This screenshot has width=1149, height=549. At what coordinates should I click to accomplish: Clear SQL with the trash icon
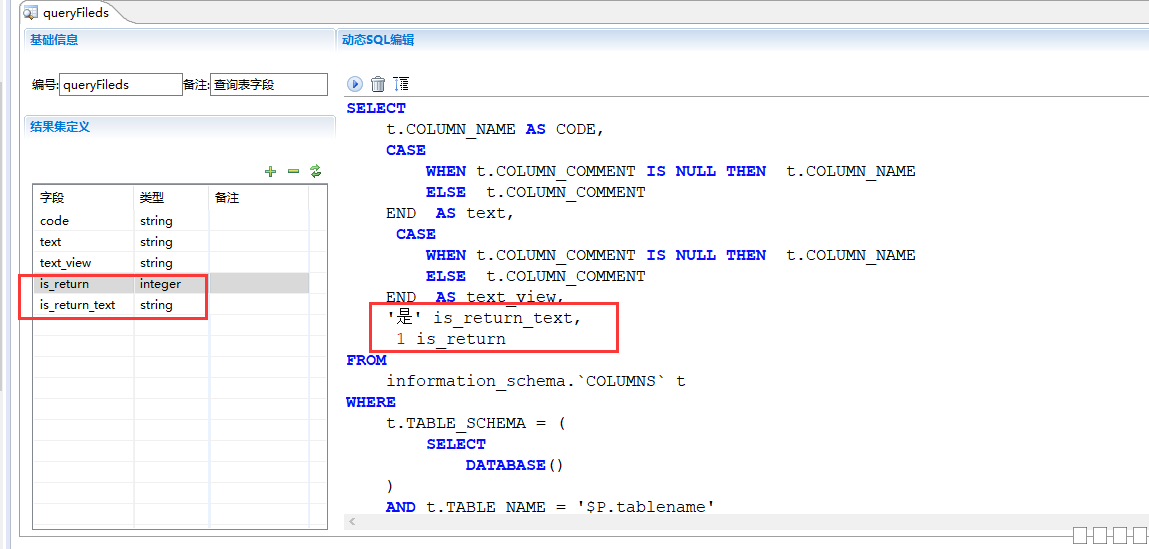click(x=378, y=84)
